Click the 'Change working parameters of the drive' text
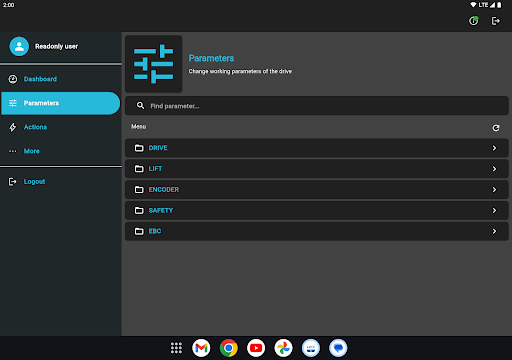This screenshot has width=512, height=360. point(240,71)
